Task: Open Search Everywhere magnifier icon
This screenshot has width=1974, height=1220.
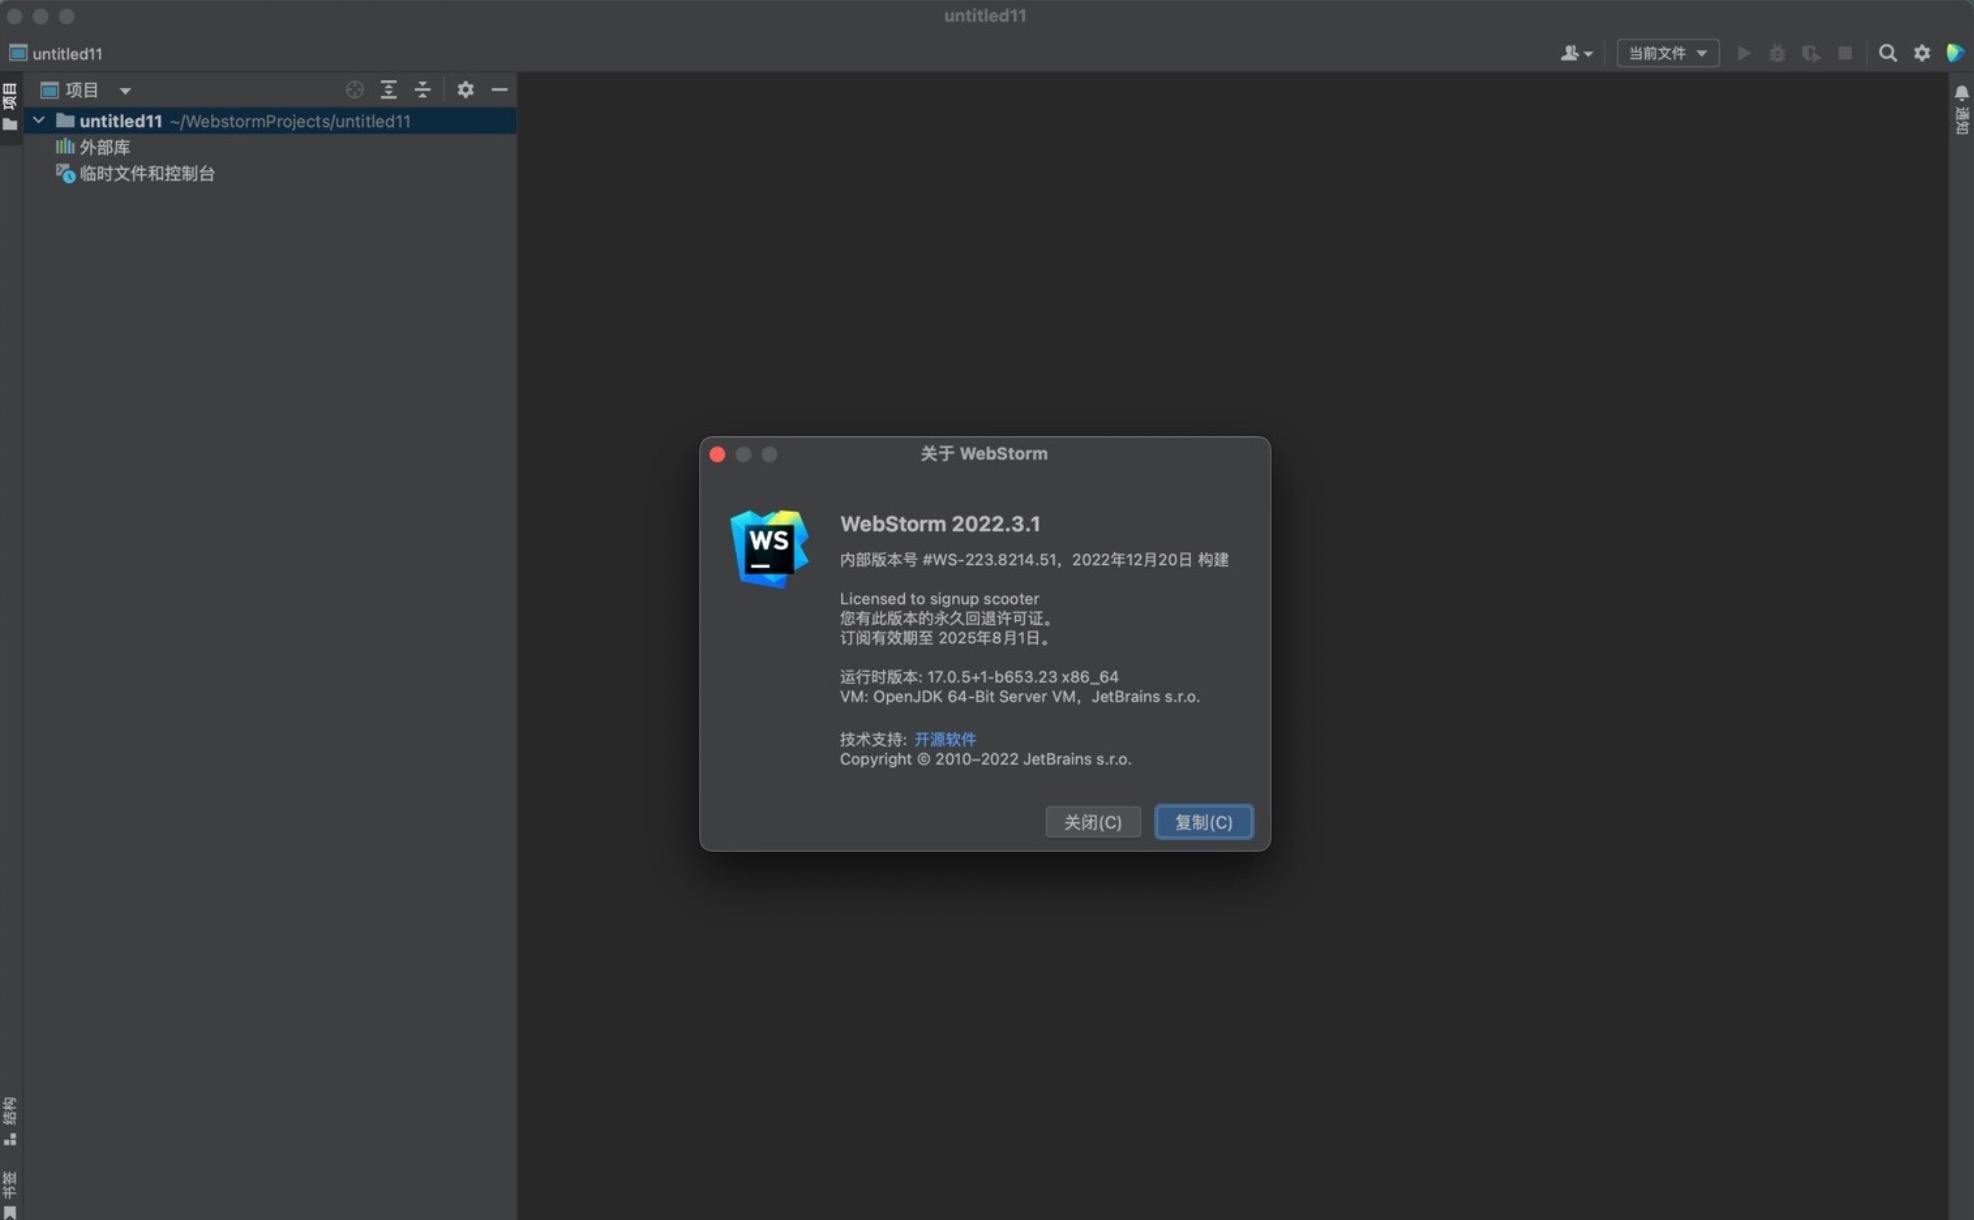Action: pyautogui.click(x=1887, y=53)
